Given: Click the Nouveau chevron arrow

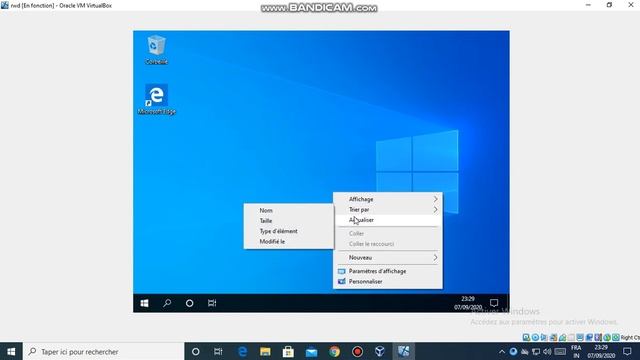Looking at the screenshot, I should (x=436, y=258).
